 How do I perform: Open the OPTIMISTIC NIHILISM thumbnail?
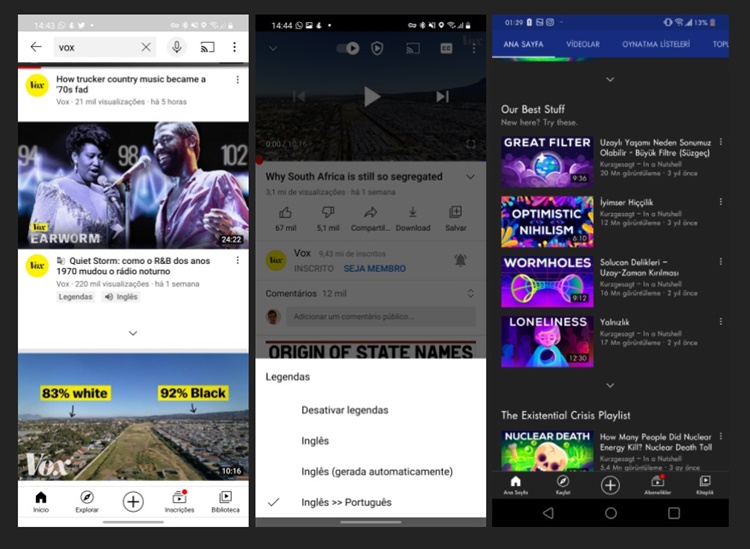point(547,221)
